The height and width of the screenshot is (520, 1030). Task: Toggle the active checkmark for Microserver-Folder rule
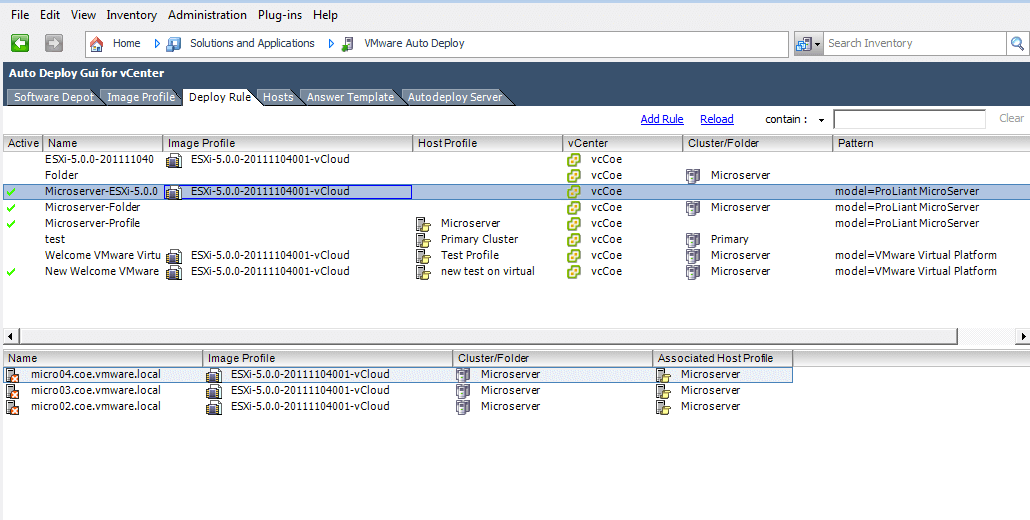(x=11, y=207)
